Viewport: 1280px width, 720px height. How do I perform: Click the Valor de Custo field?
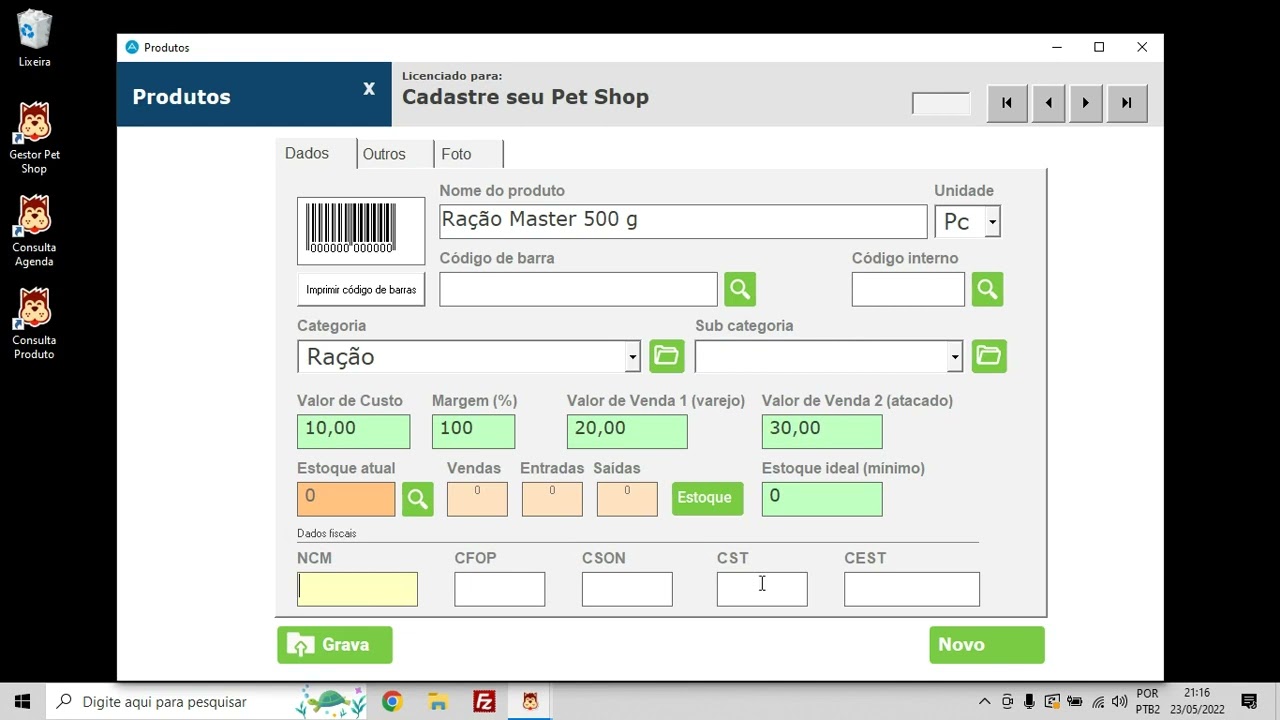point(353,431)
